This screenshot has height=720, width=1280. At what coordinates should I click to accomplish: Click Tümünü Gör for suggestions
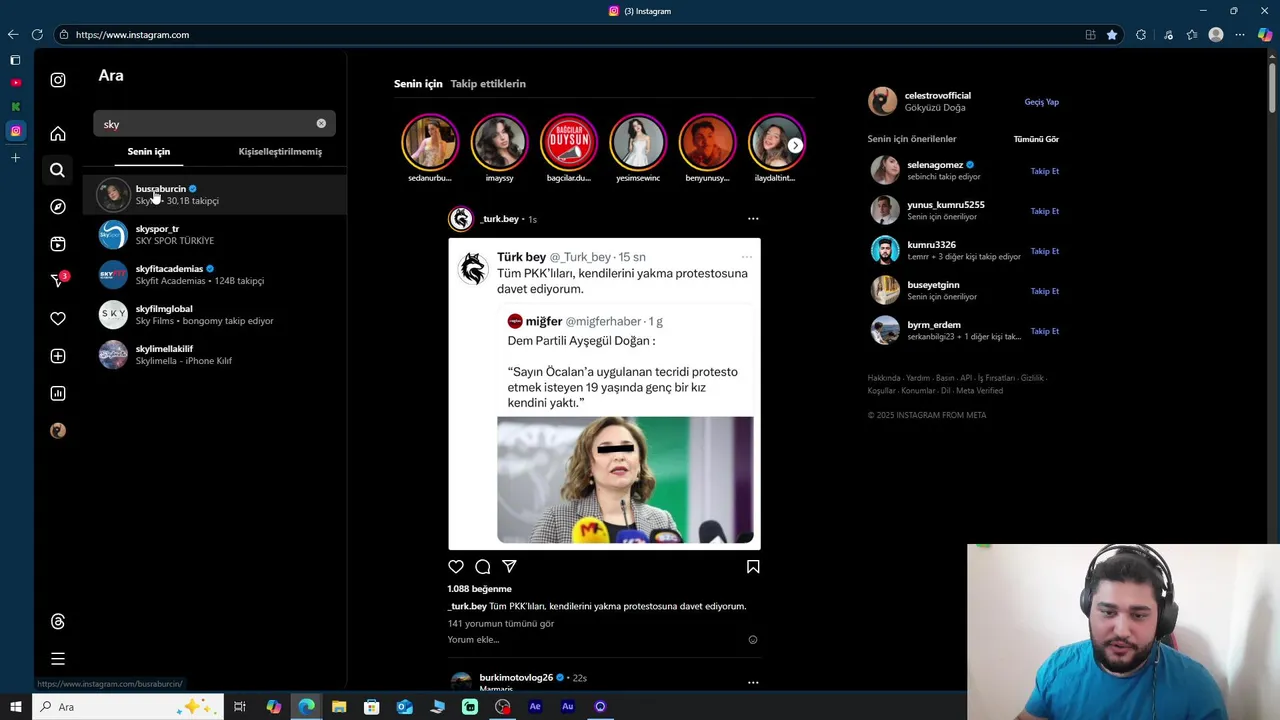pos(1036,139)
